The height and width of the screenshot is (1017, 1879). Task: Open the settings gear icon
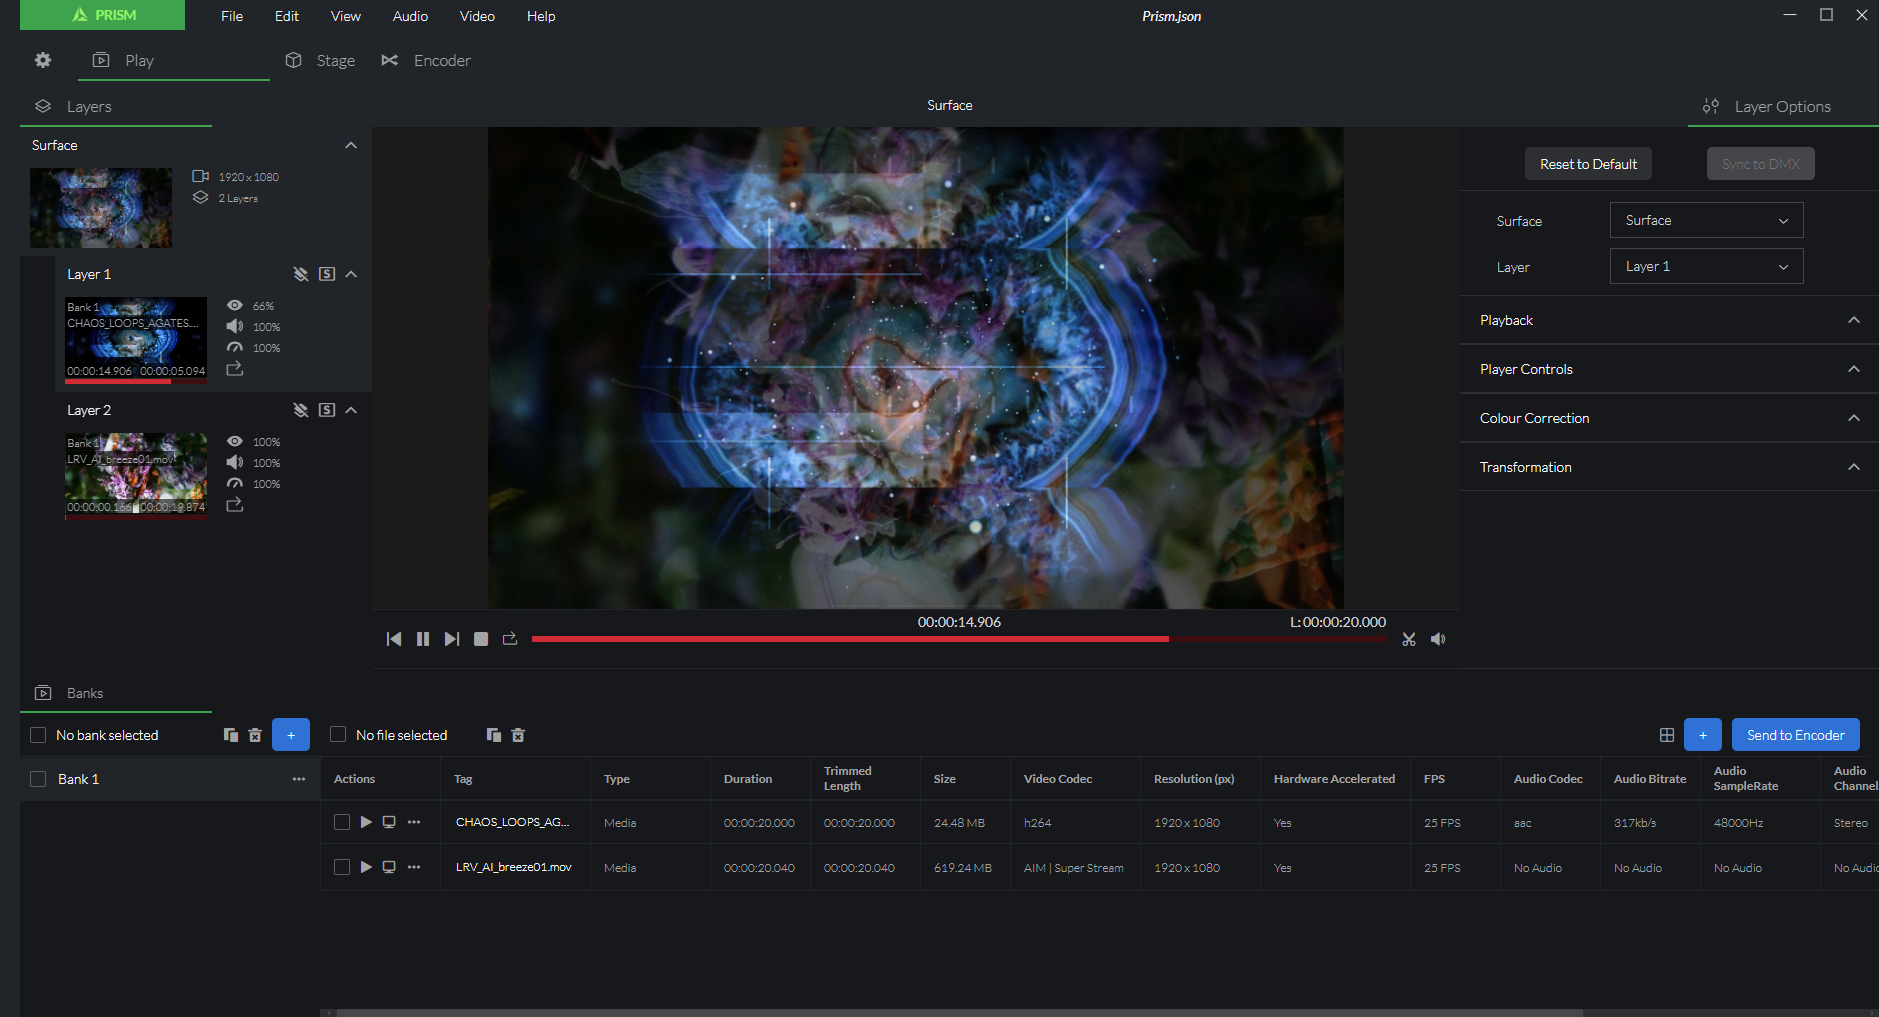pyautogui.click(x=43, y=60)
